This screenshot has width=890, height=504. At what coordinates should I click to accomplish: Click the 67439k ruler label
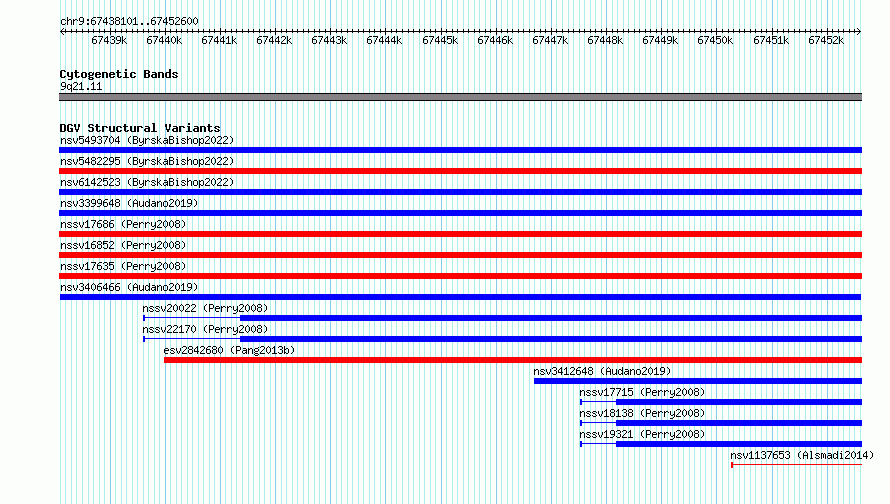click(109, 40)
